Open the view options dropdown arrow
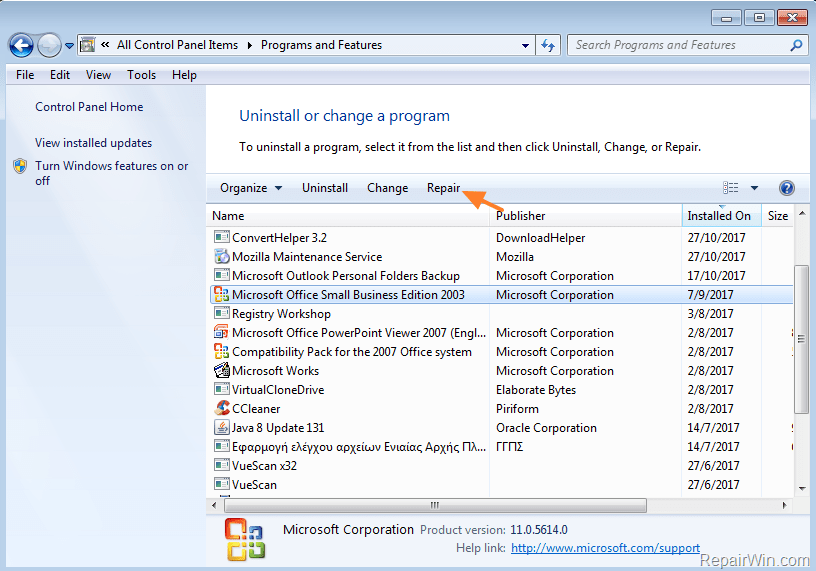Viewport: 816px width, 571px height. pyautogui.click(x=754, y=188)
